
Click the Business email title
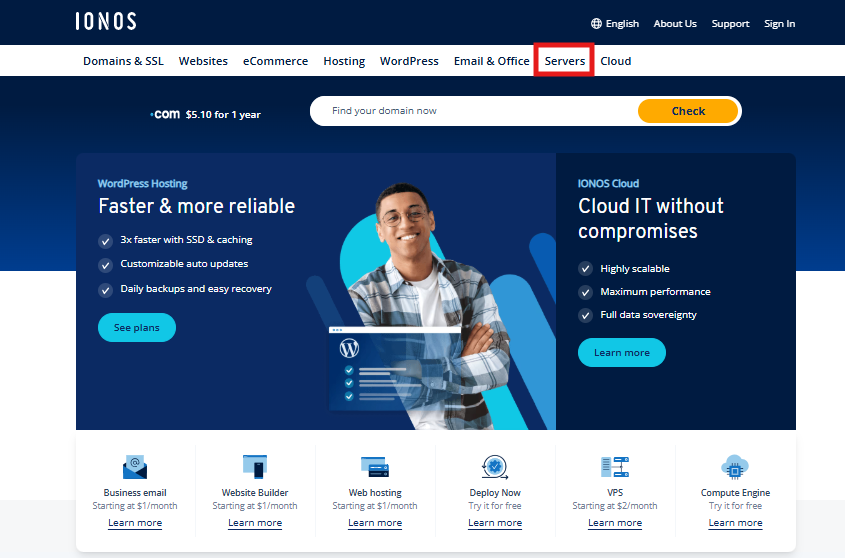point(135,493)
